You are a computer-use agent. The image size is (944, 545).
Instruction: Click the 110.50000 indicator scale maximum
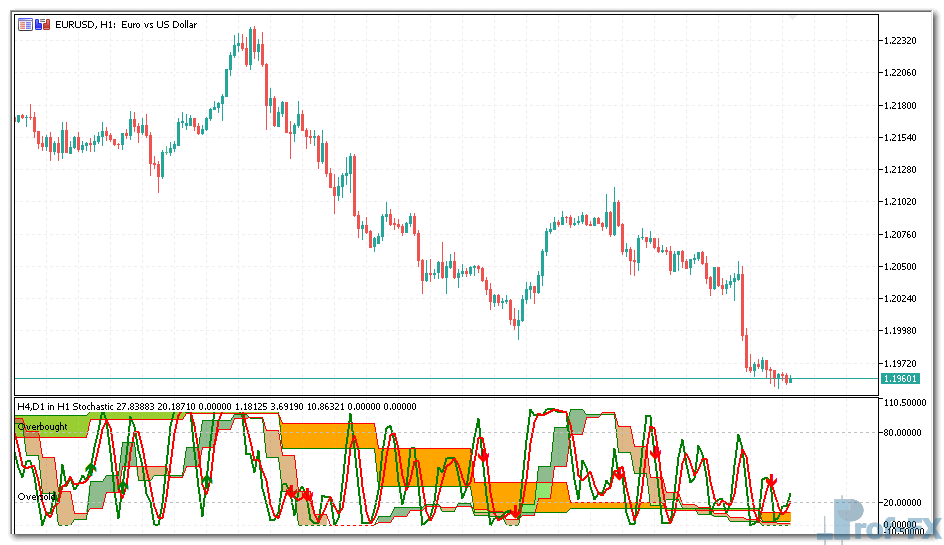click(x=900, y=402)
